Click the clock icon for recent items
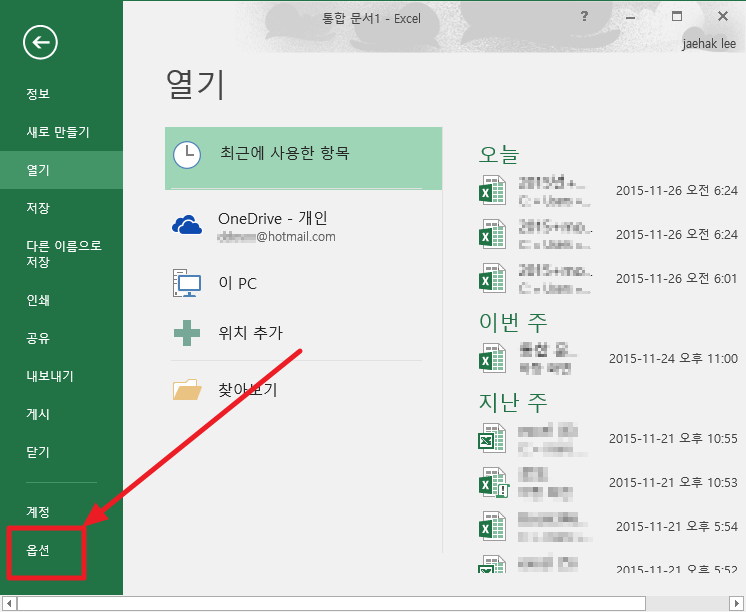Image resolution: width=746 pixels, height=612 pixels. pos(186,155)
